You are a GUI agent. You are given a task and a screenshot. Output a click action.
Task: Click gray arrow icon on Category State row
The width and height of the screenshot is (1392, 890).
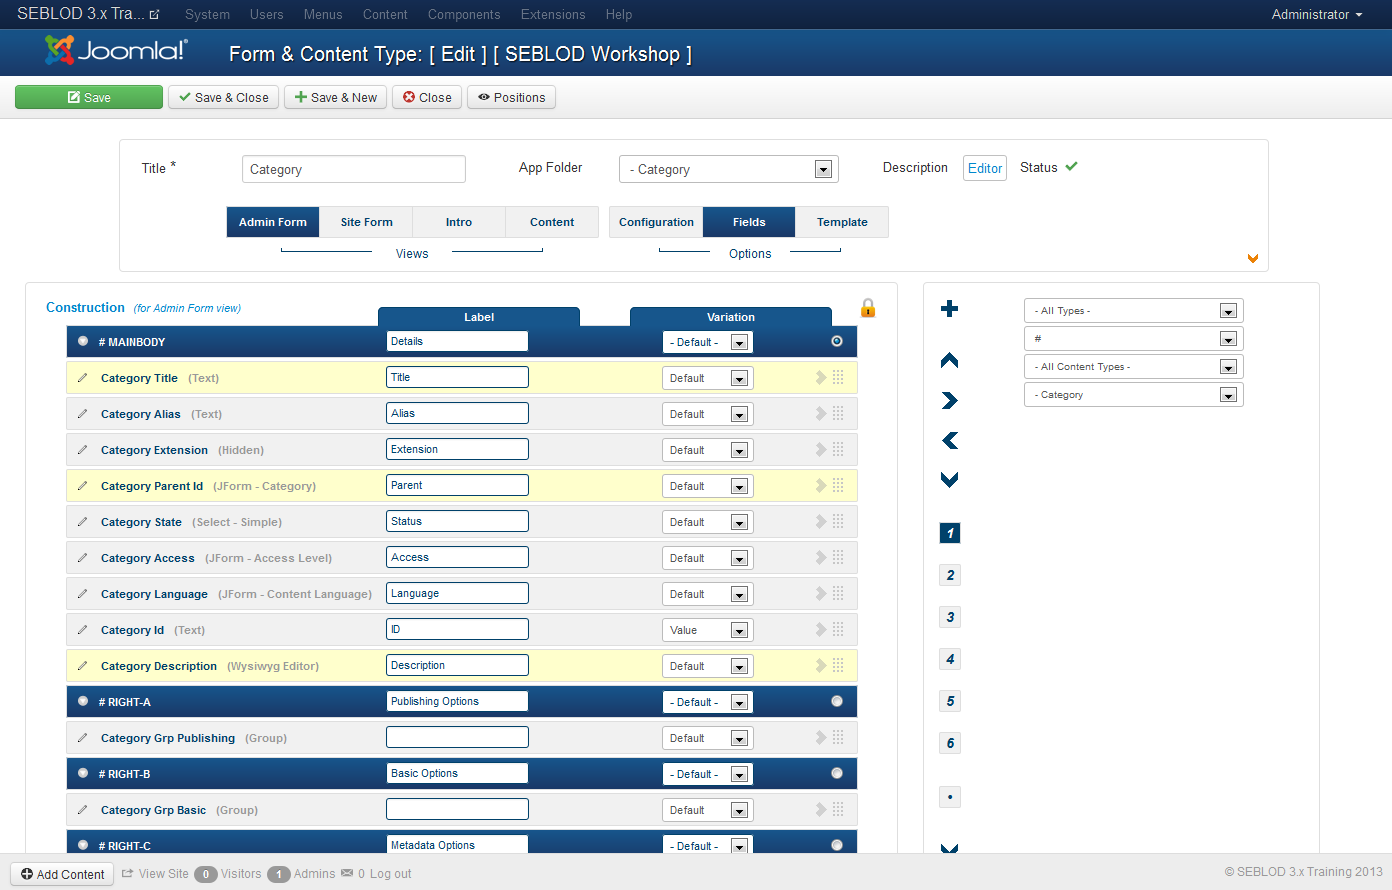[x=821, y=521]
